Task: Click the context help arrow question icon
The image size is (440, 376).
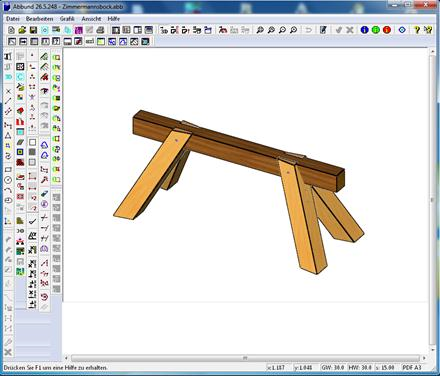Action: [x=428, y=30]
